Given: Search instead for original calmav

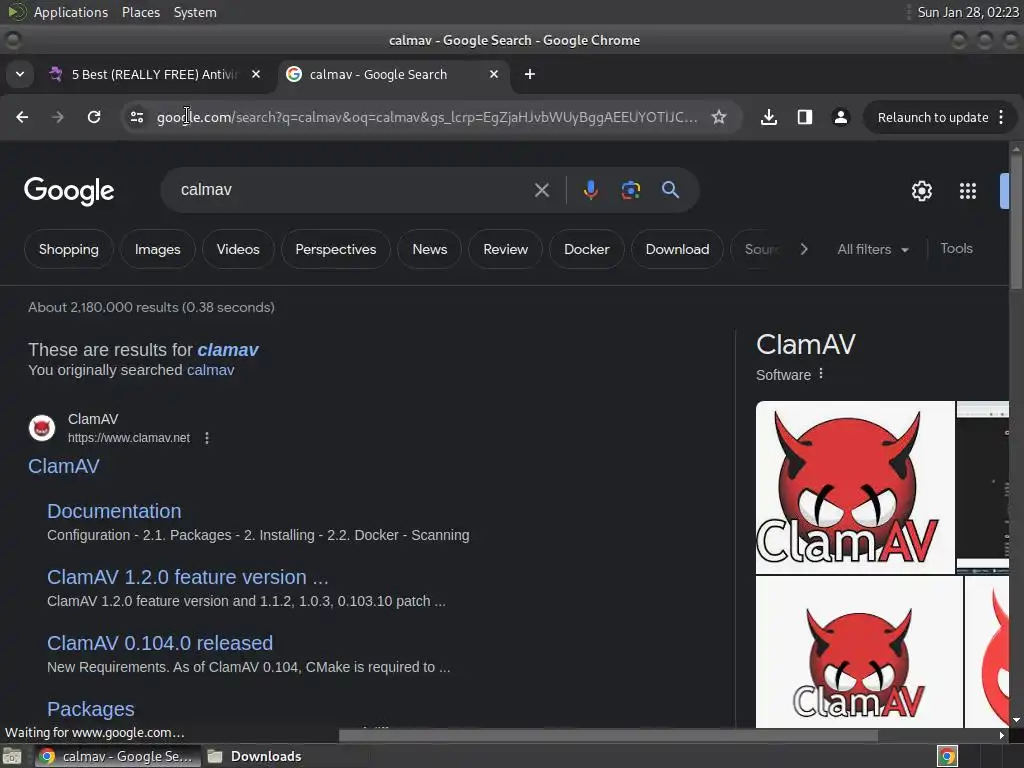Looking at the screenshot, I should (210, 370).
